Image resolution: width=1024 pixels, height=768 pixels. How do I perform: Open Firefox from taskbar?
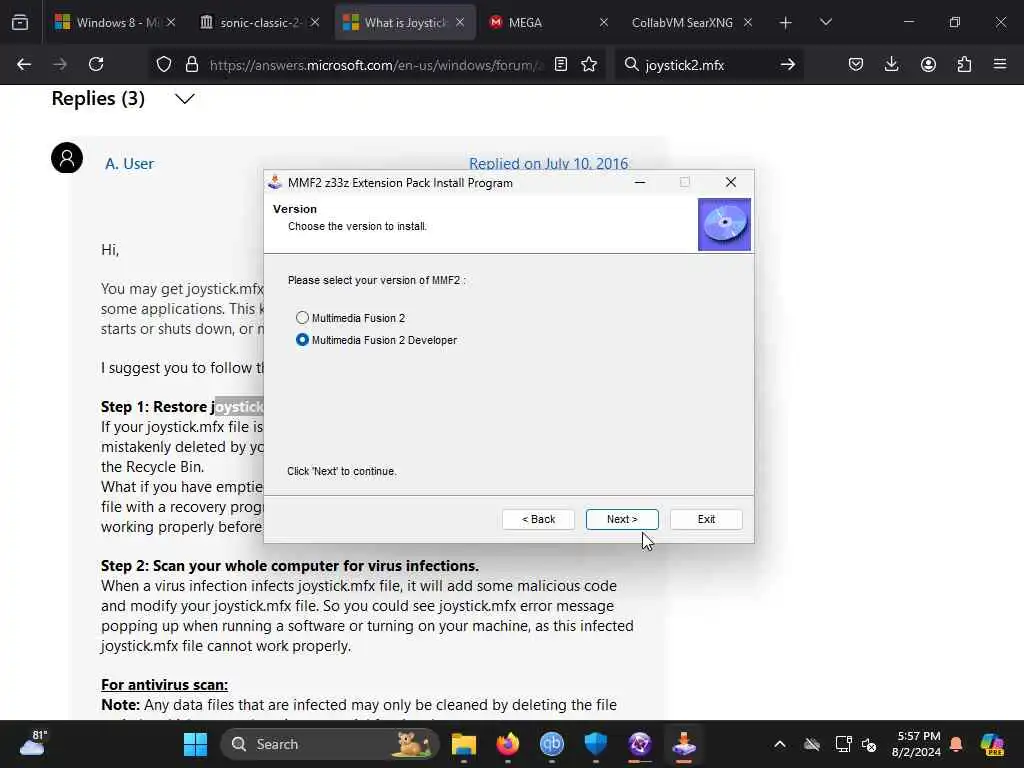click(508, 744)
